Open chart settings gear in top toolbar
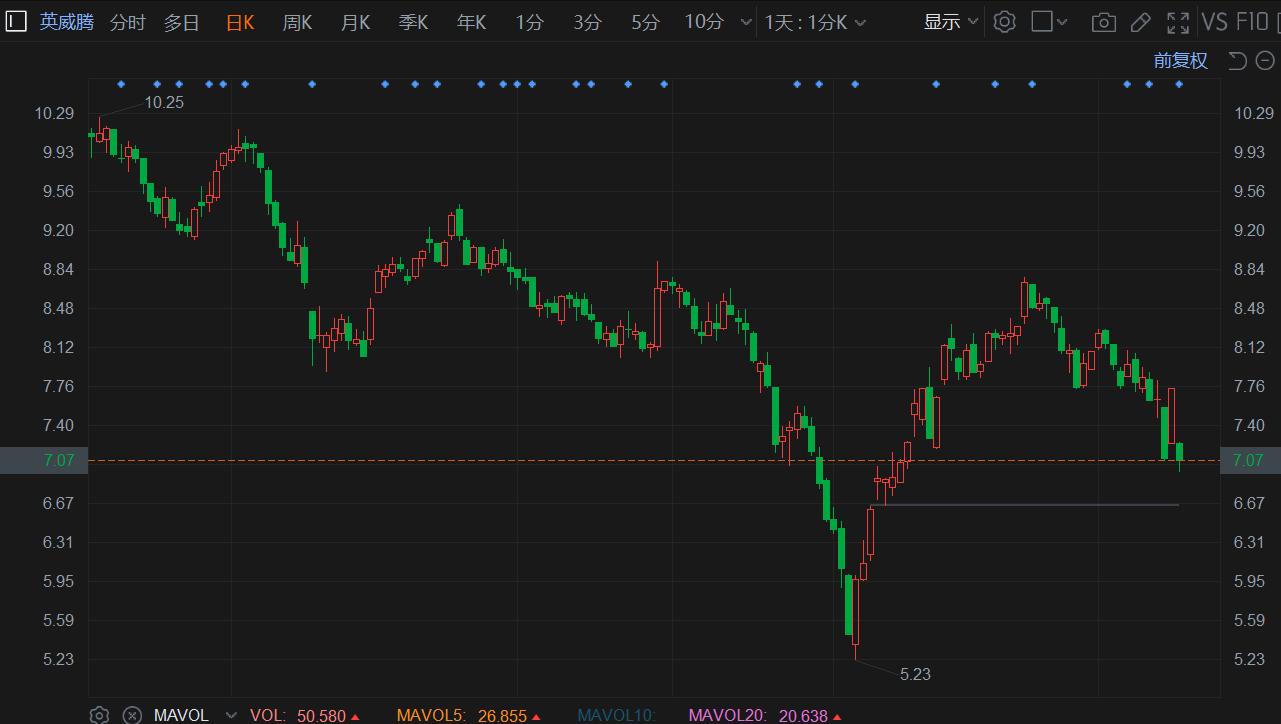This screenshot has width=1281, height=724. tap(1004, 22)
